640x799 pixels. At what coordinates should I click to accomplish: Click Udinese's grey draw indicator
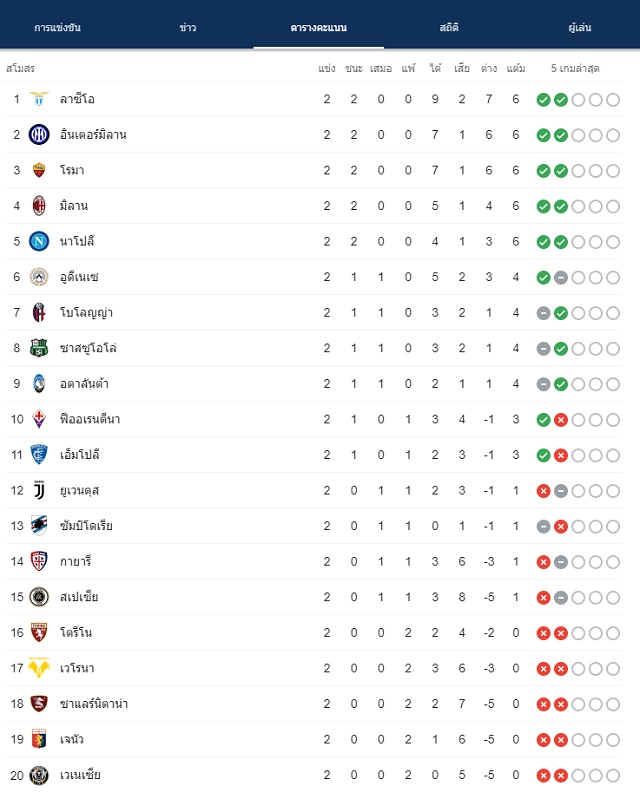coord(561,278)
